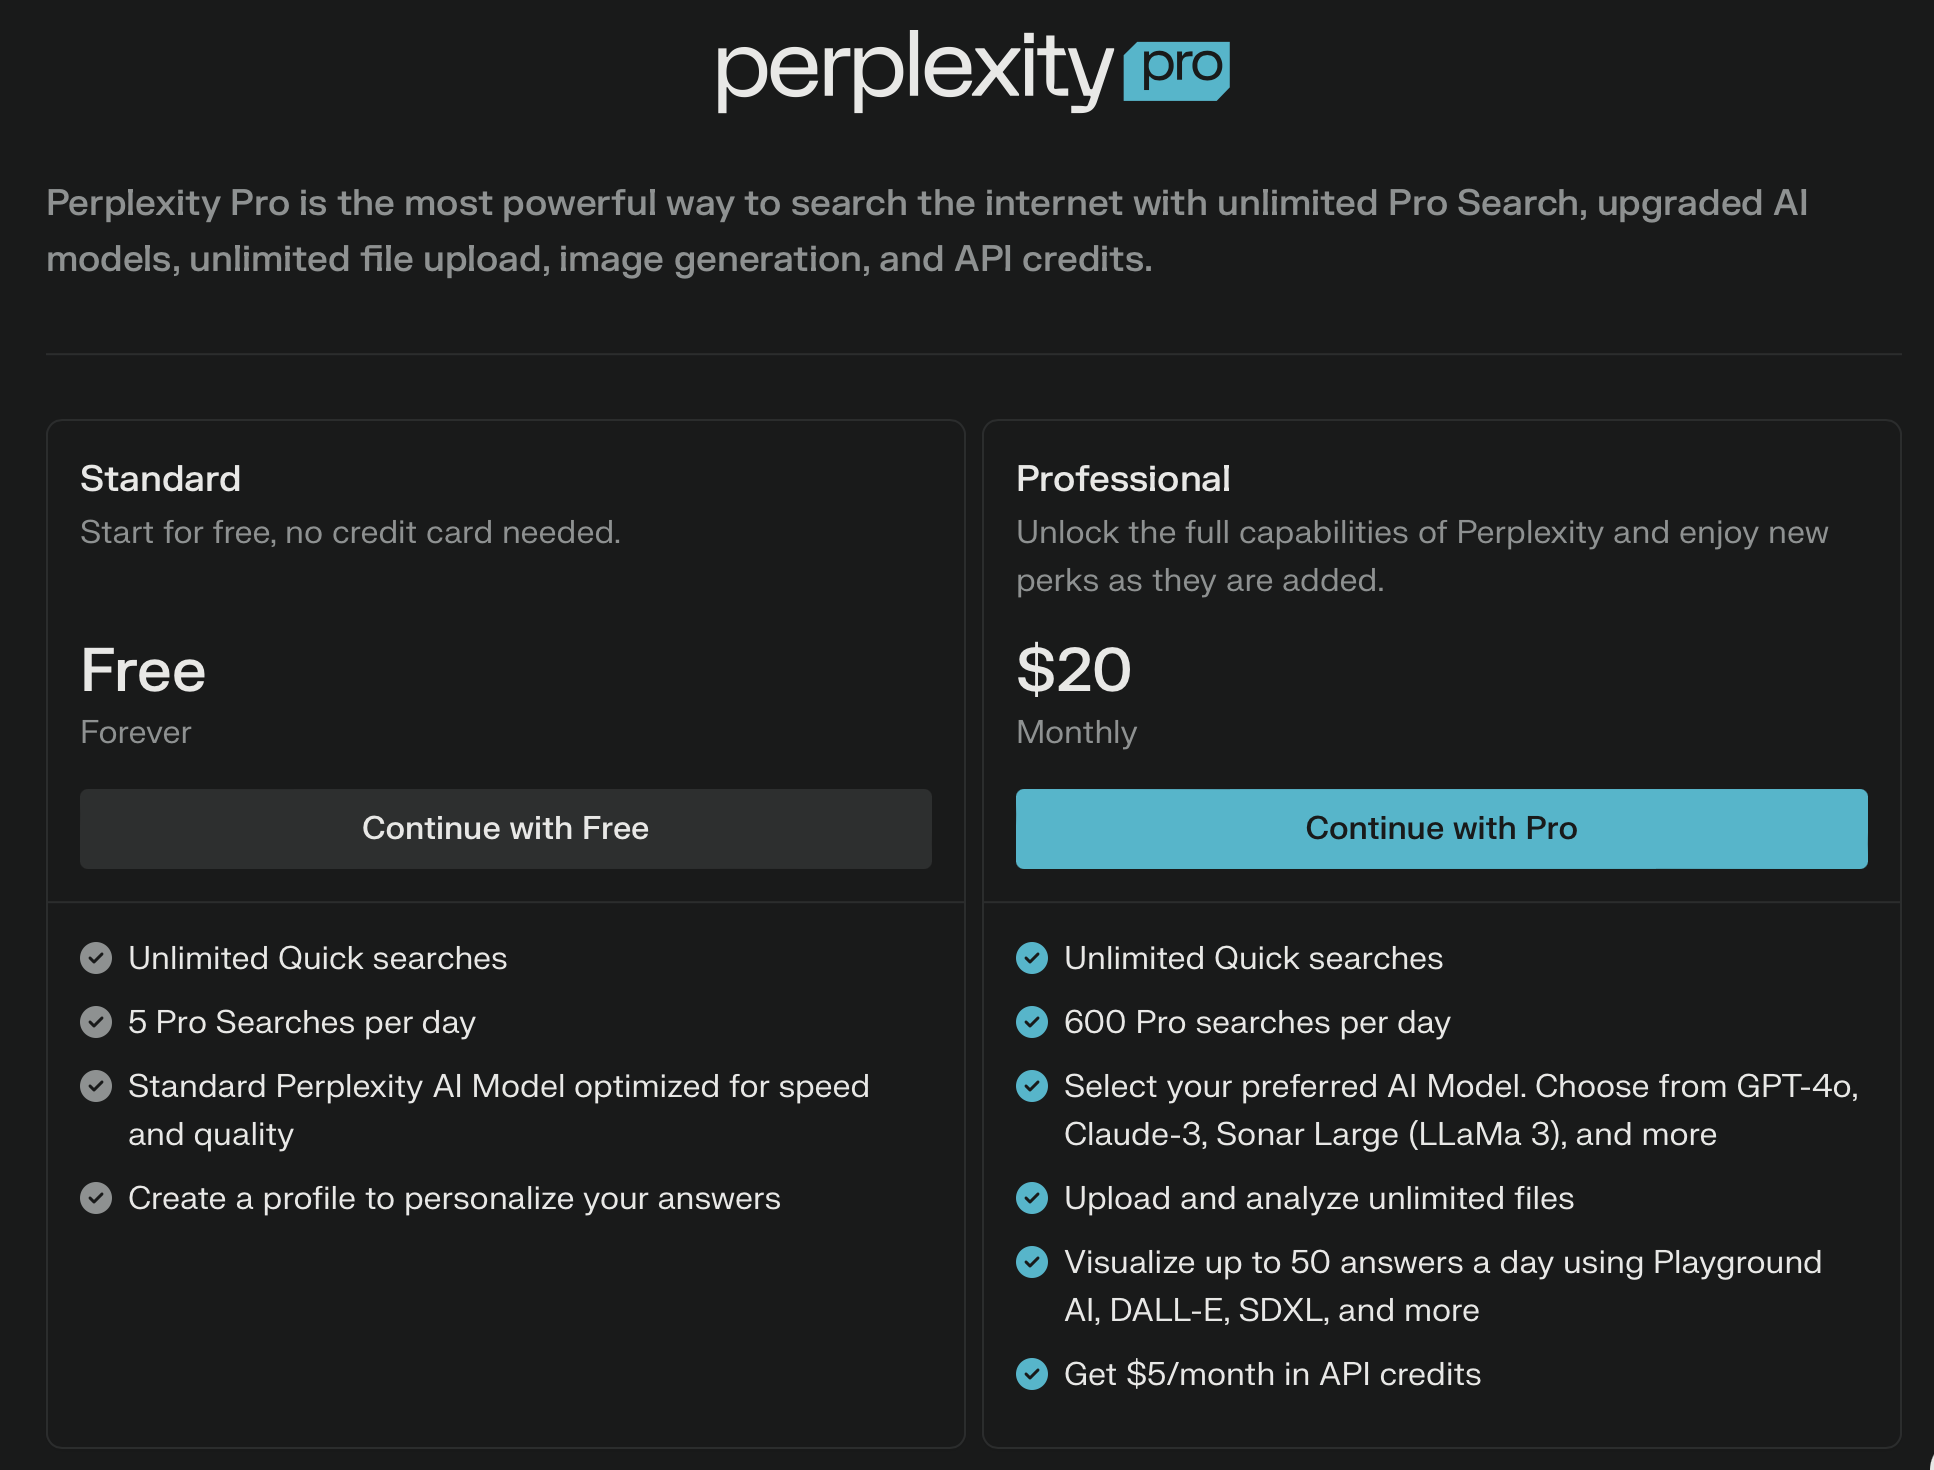Click the Professional plan's Unlimited Quick searches checkmark
Screen dimensions: 1934x1470
coord(1032,958)
